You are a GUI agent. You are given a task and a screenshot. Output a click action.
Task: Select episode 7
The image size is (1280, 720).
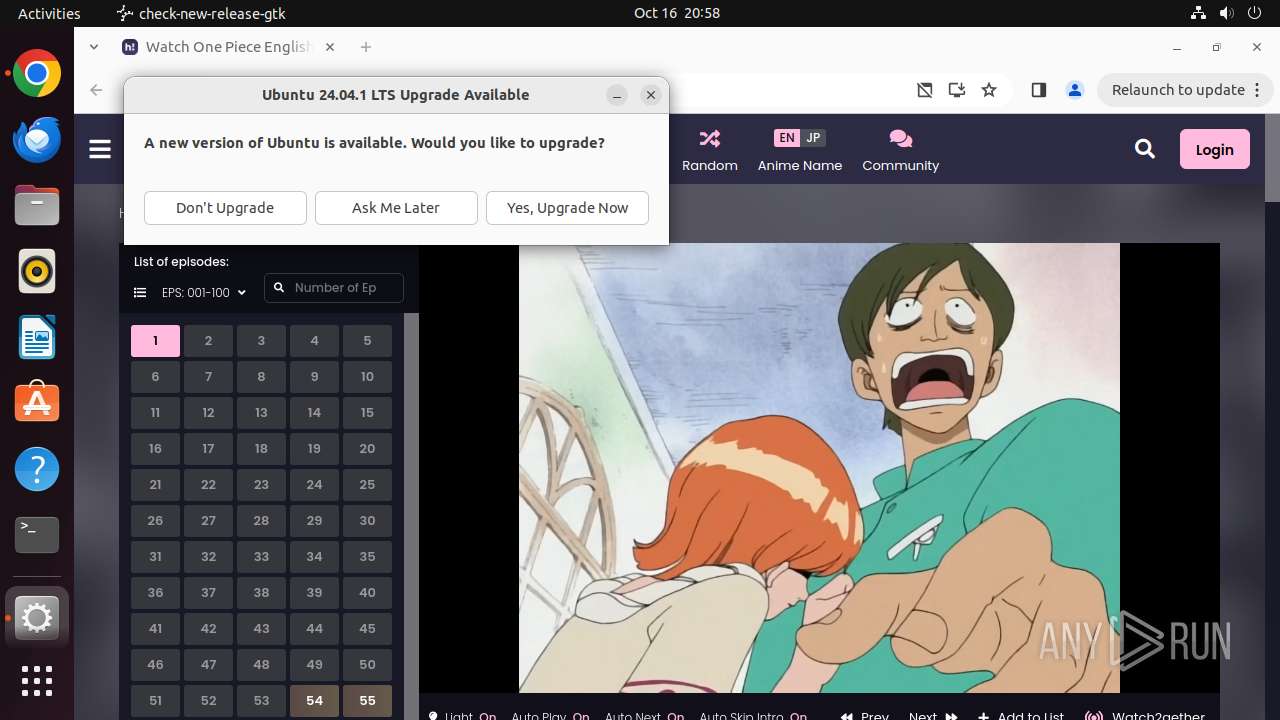(x=208, y=377)
